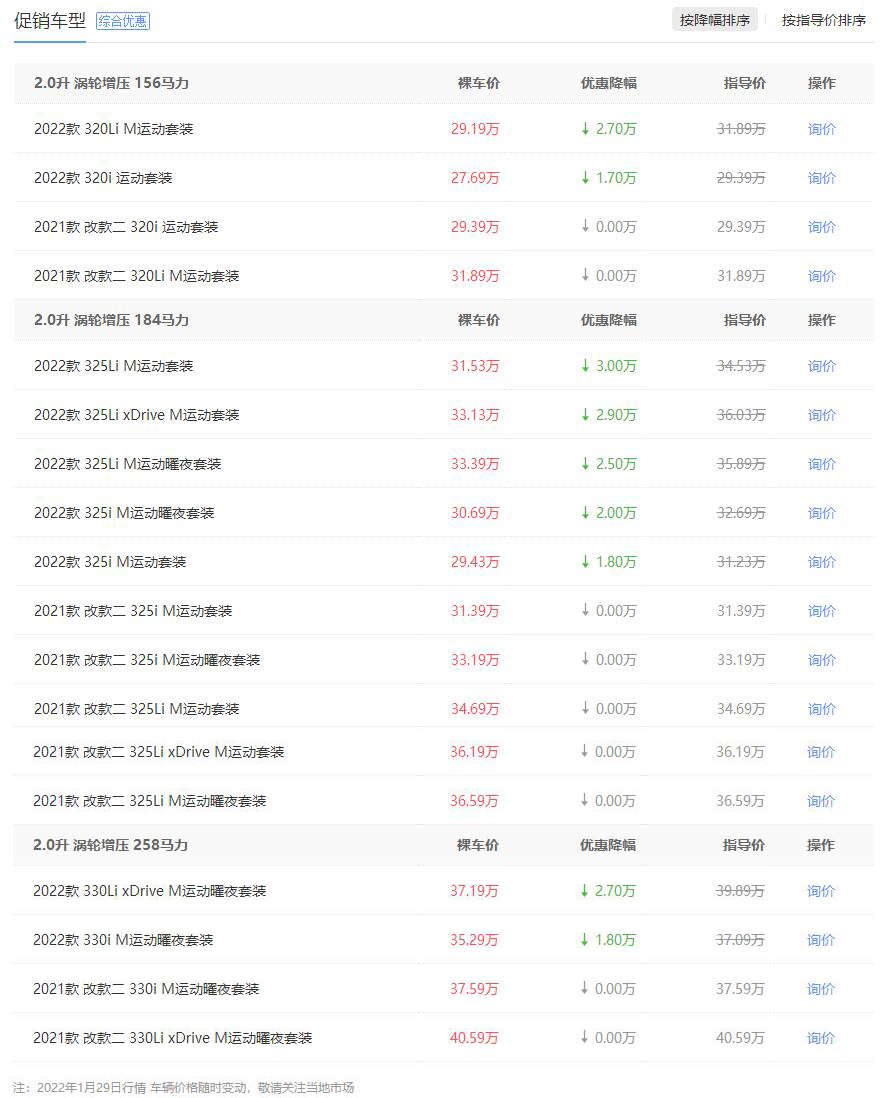Click 询价 for 2021款 改款二 325Li M运动曜夜套装

(821, 800)
